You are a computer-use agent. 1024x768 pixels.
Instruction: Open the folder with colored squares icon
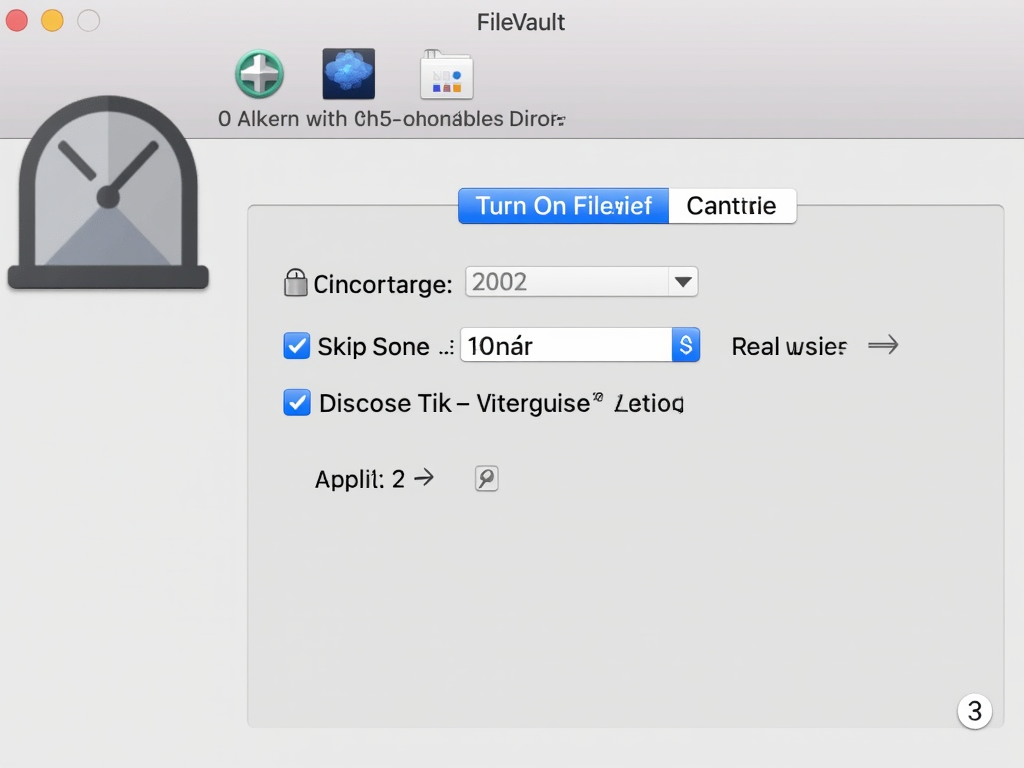(x=447, y=74)
